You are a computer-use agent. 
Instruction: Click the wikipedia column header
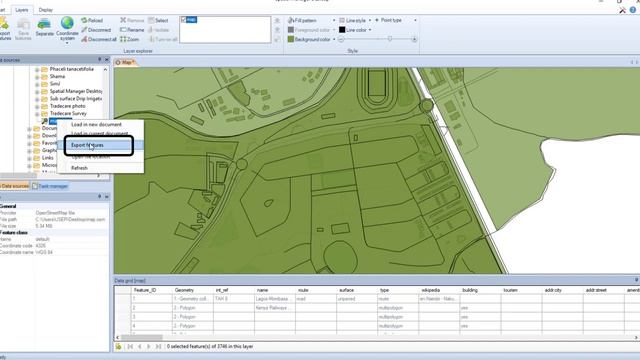[439, 290]
